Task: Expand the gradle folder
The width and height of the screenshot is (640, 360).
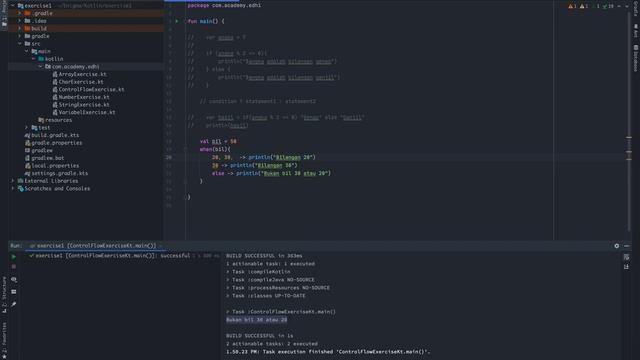Action: coord(20,36)
